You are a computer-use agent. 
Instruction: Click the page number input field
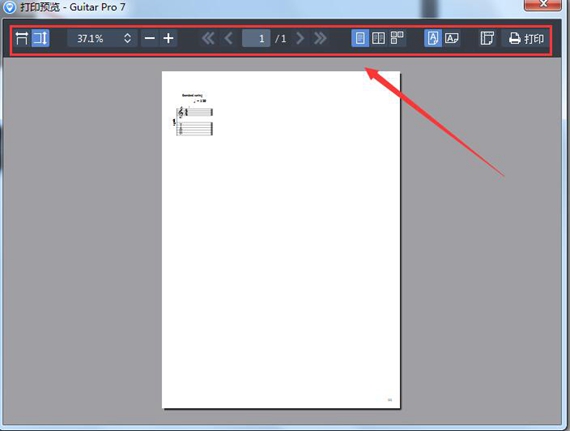point(256,38)
